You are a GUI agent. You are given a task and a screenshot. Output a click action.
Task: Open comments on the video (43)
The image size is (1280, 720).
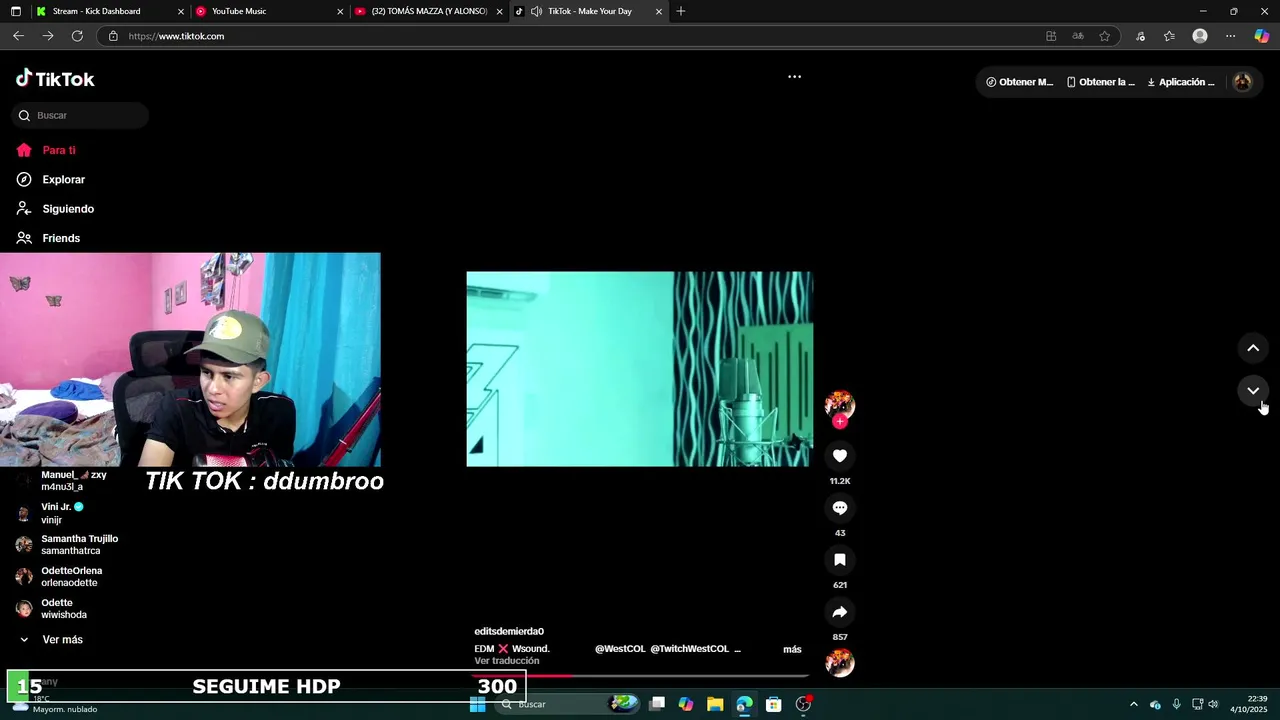pyautogui.click(x=840, y=508)
